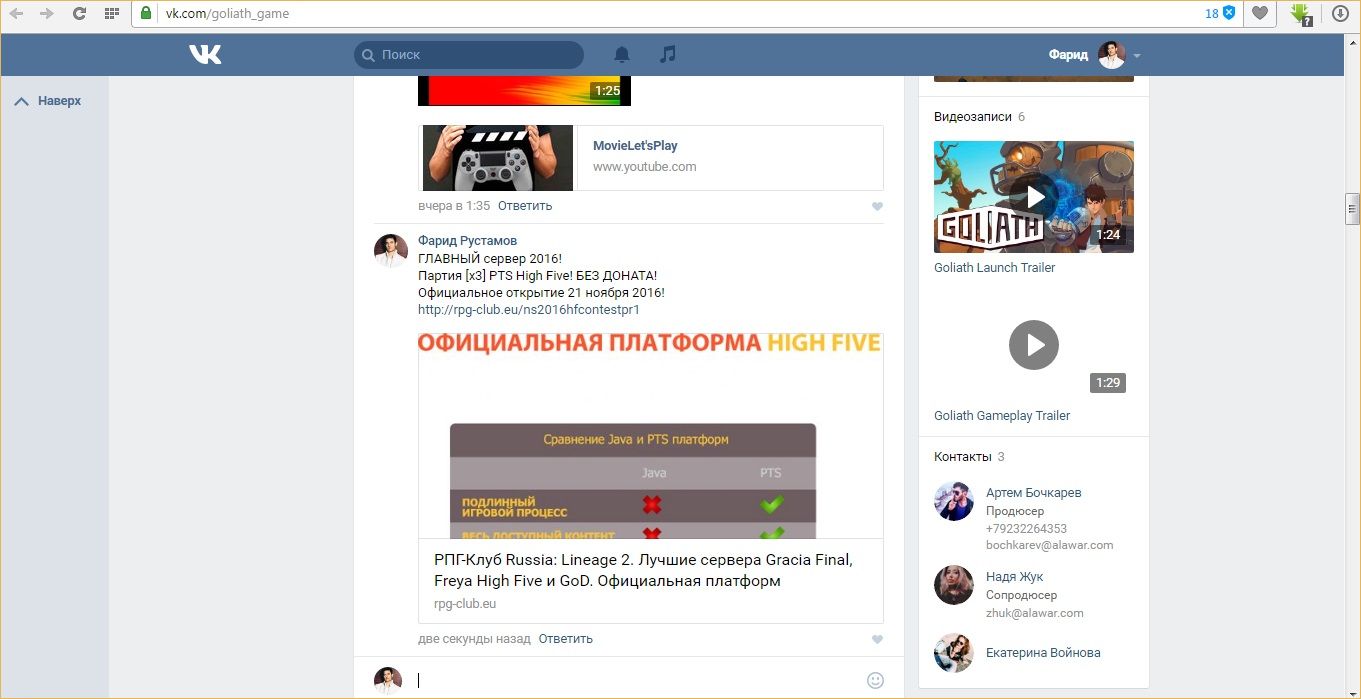Open the MovieLet'sPlay link title
This screenshot has height=699, width=1361.
point(635,146)
